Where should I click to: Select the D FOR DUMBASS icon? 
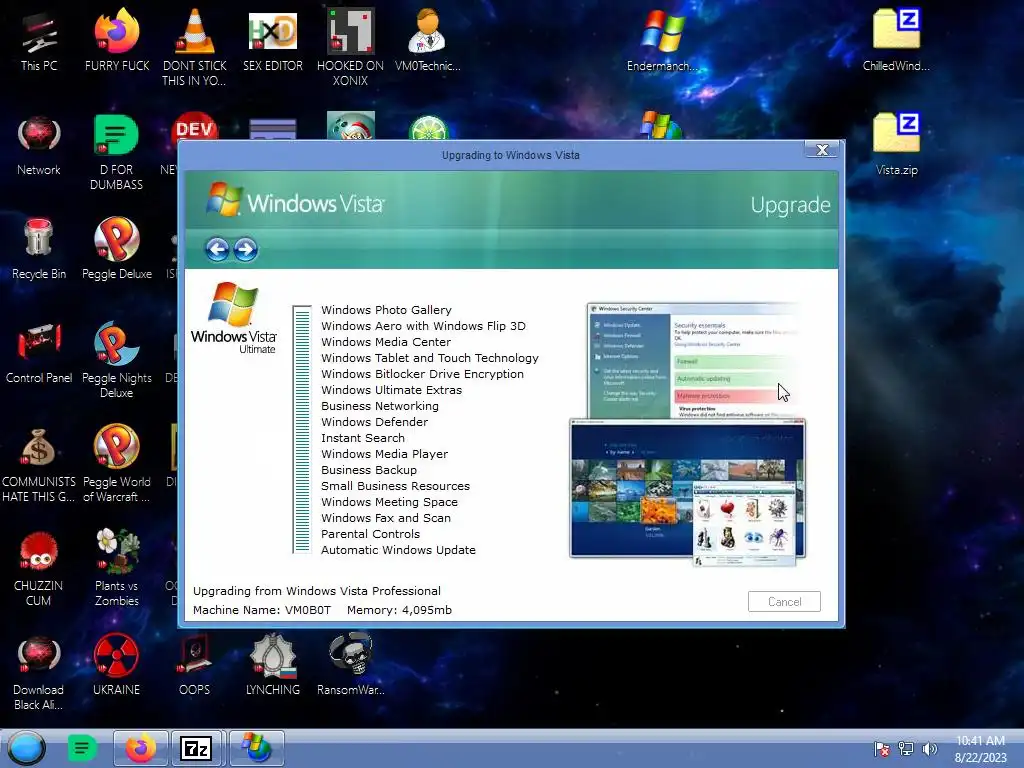(x=116, y=153)
